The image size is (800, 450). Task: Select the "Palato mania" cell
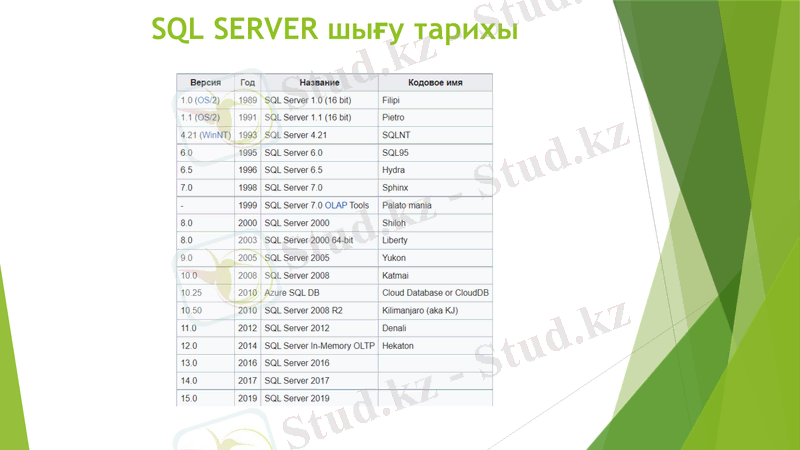click(408, 205)
